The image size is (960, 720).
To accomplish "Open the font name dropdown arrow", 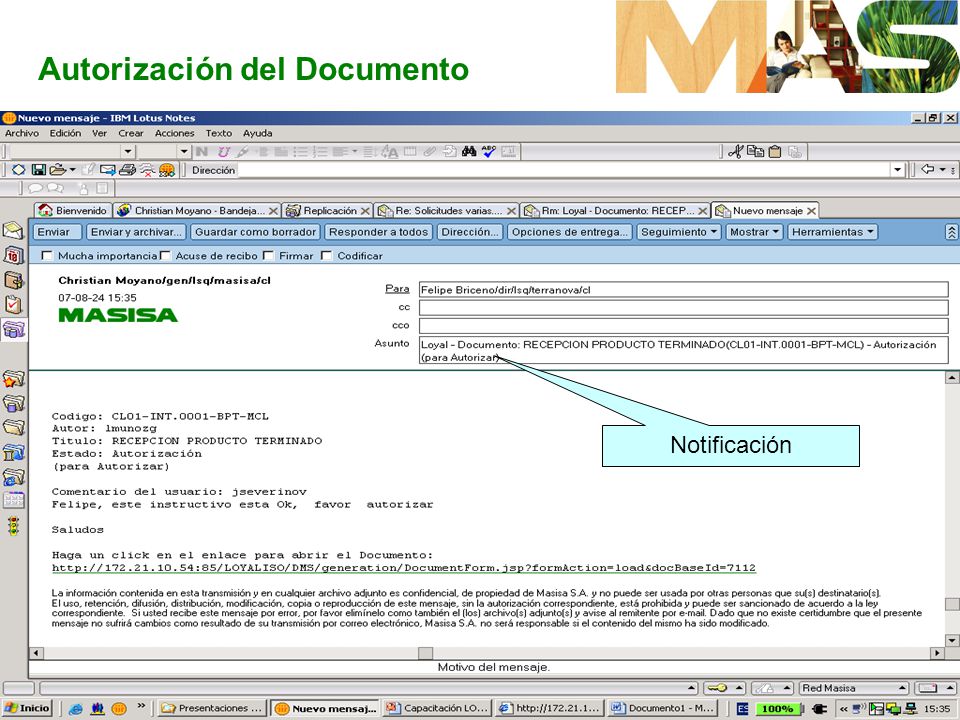I will (127, 151).
